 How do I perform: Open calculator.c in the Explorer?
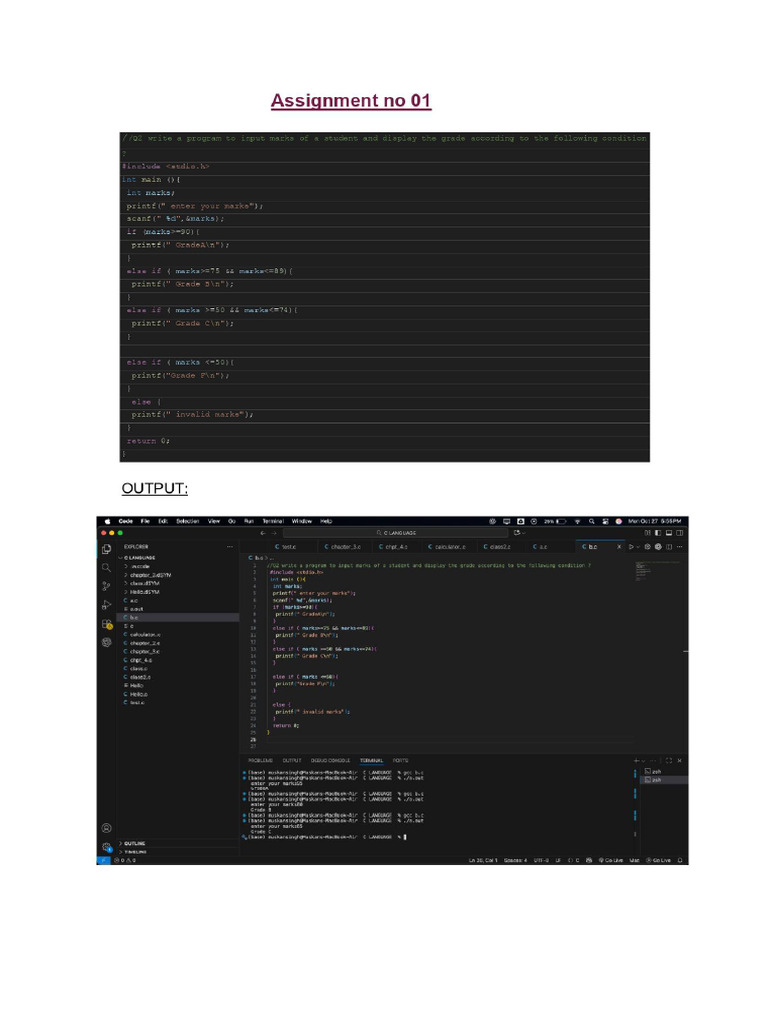coord(142,634)
